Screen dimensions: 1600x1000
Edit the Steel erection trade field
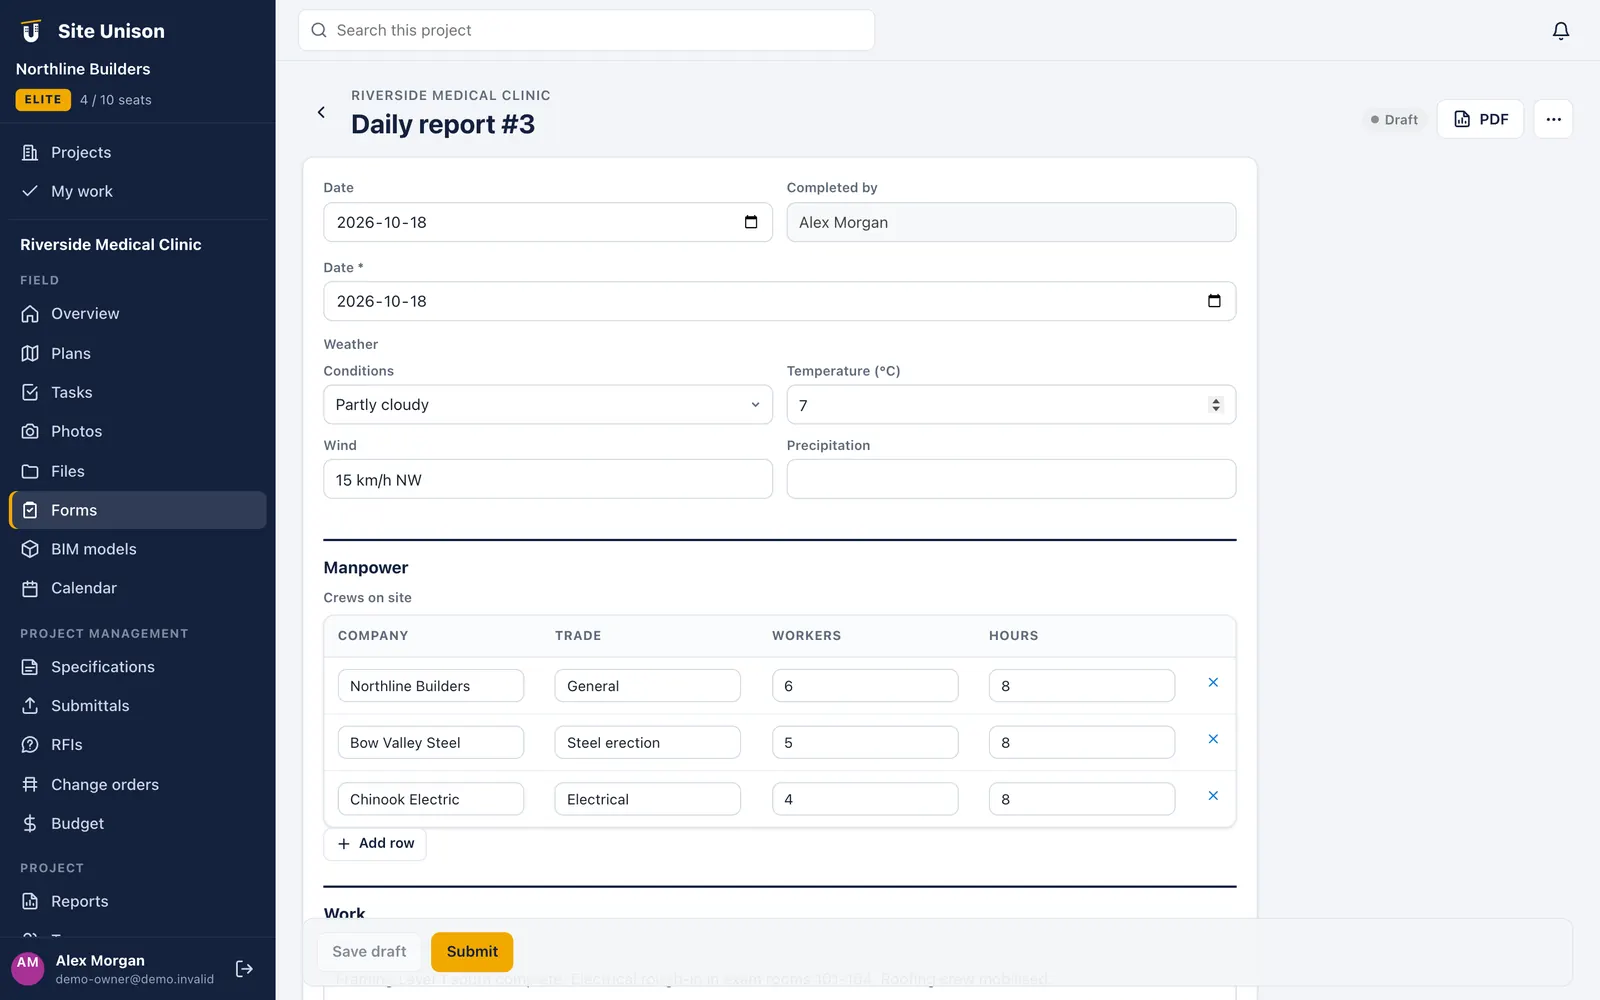647,743
